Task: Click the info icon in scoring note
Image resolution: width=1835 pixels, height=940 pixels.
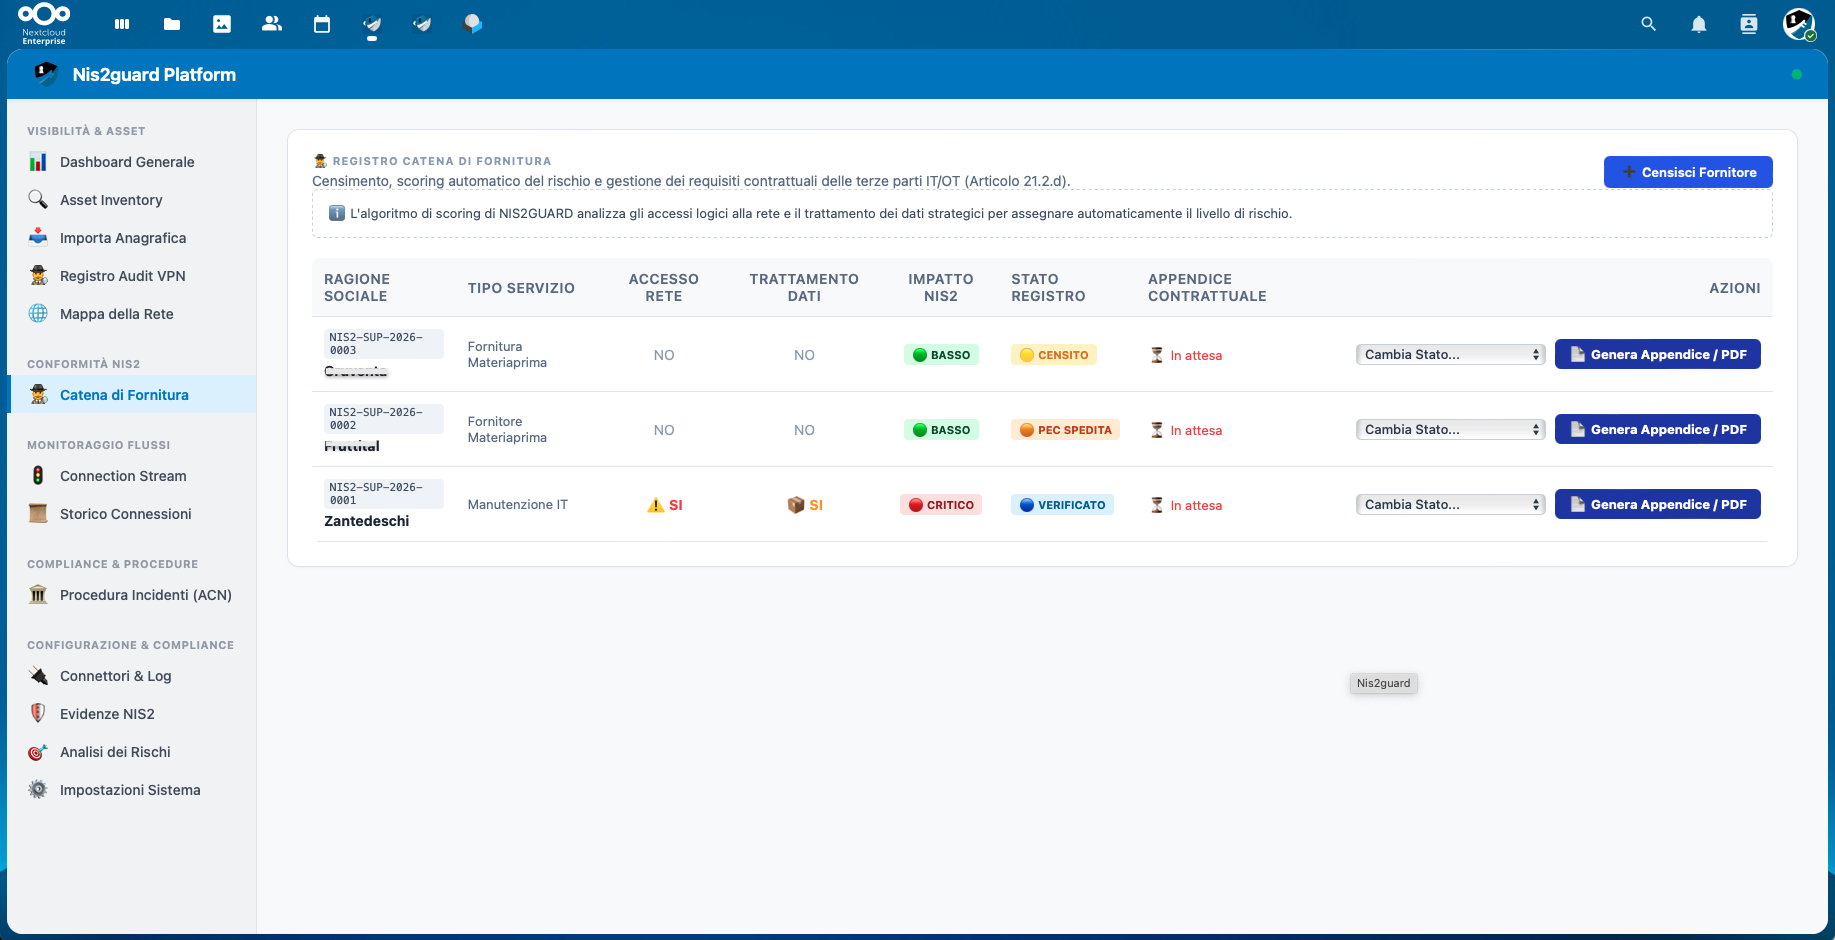Action: [x=337, y=213]
